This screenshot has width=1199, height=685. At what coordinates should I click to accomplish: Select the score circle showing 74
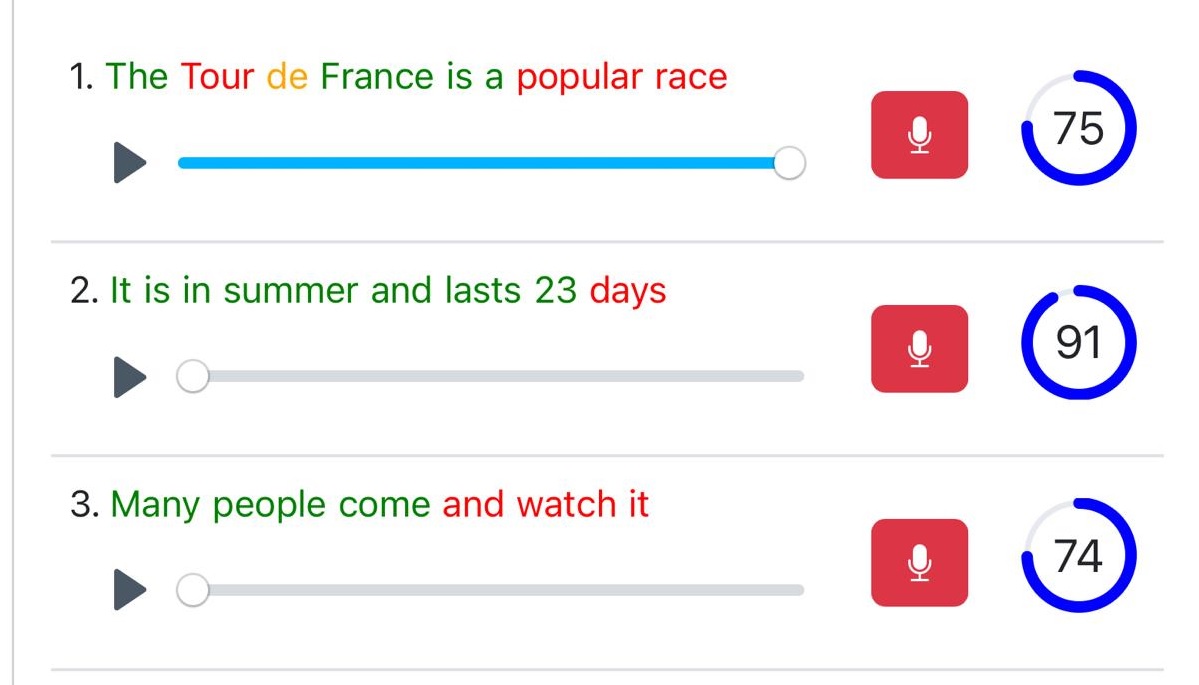click(1078, 555)
